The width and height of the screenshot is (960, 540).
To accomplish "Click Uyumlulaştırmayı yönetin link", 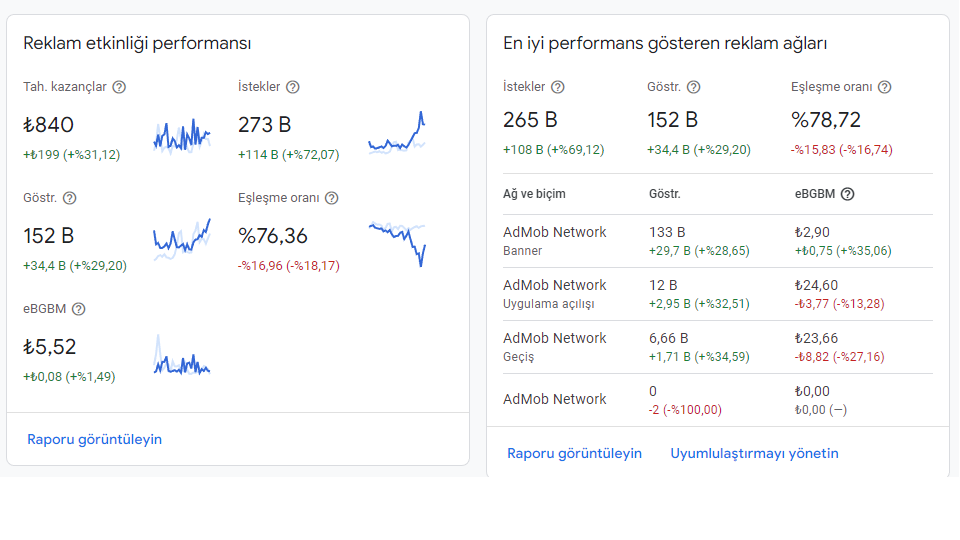I will [x=754, y=454].
